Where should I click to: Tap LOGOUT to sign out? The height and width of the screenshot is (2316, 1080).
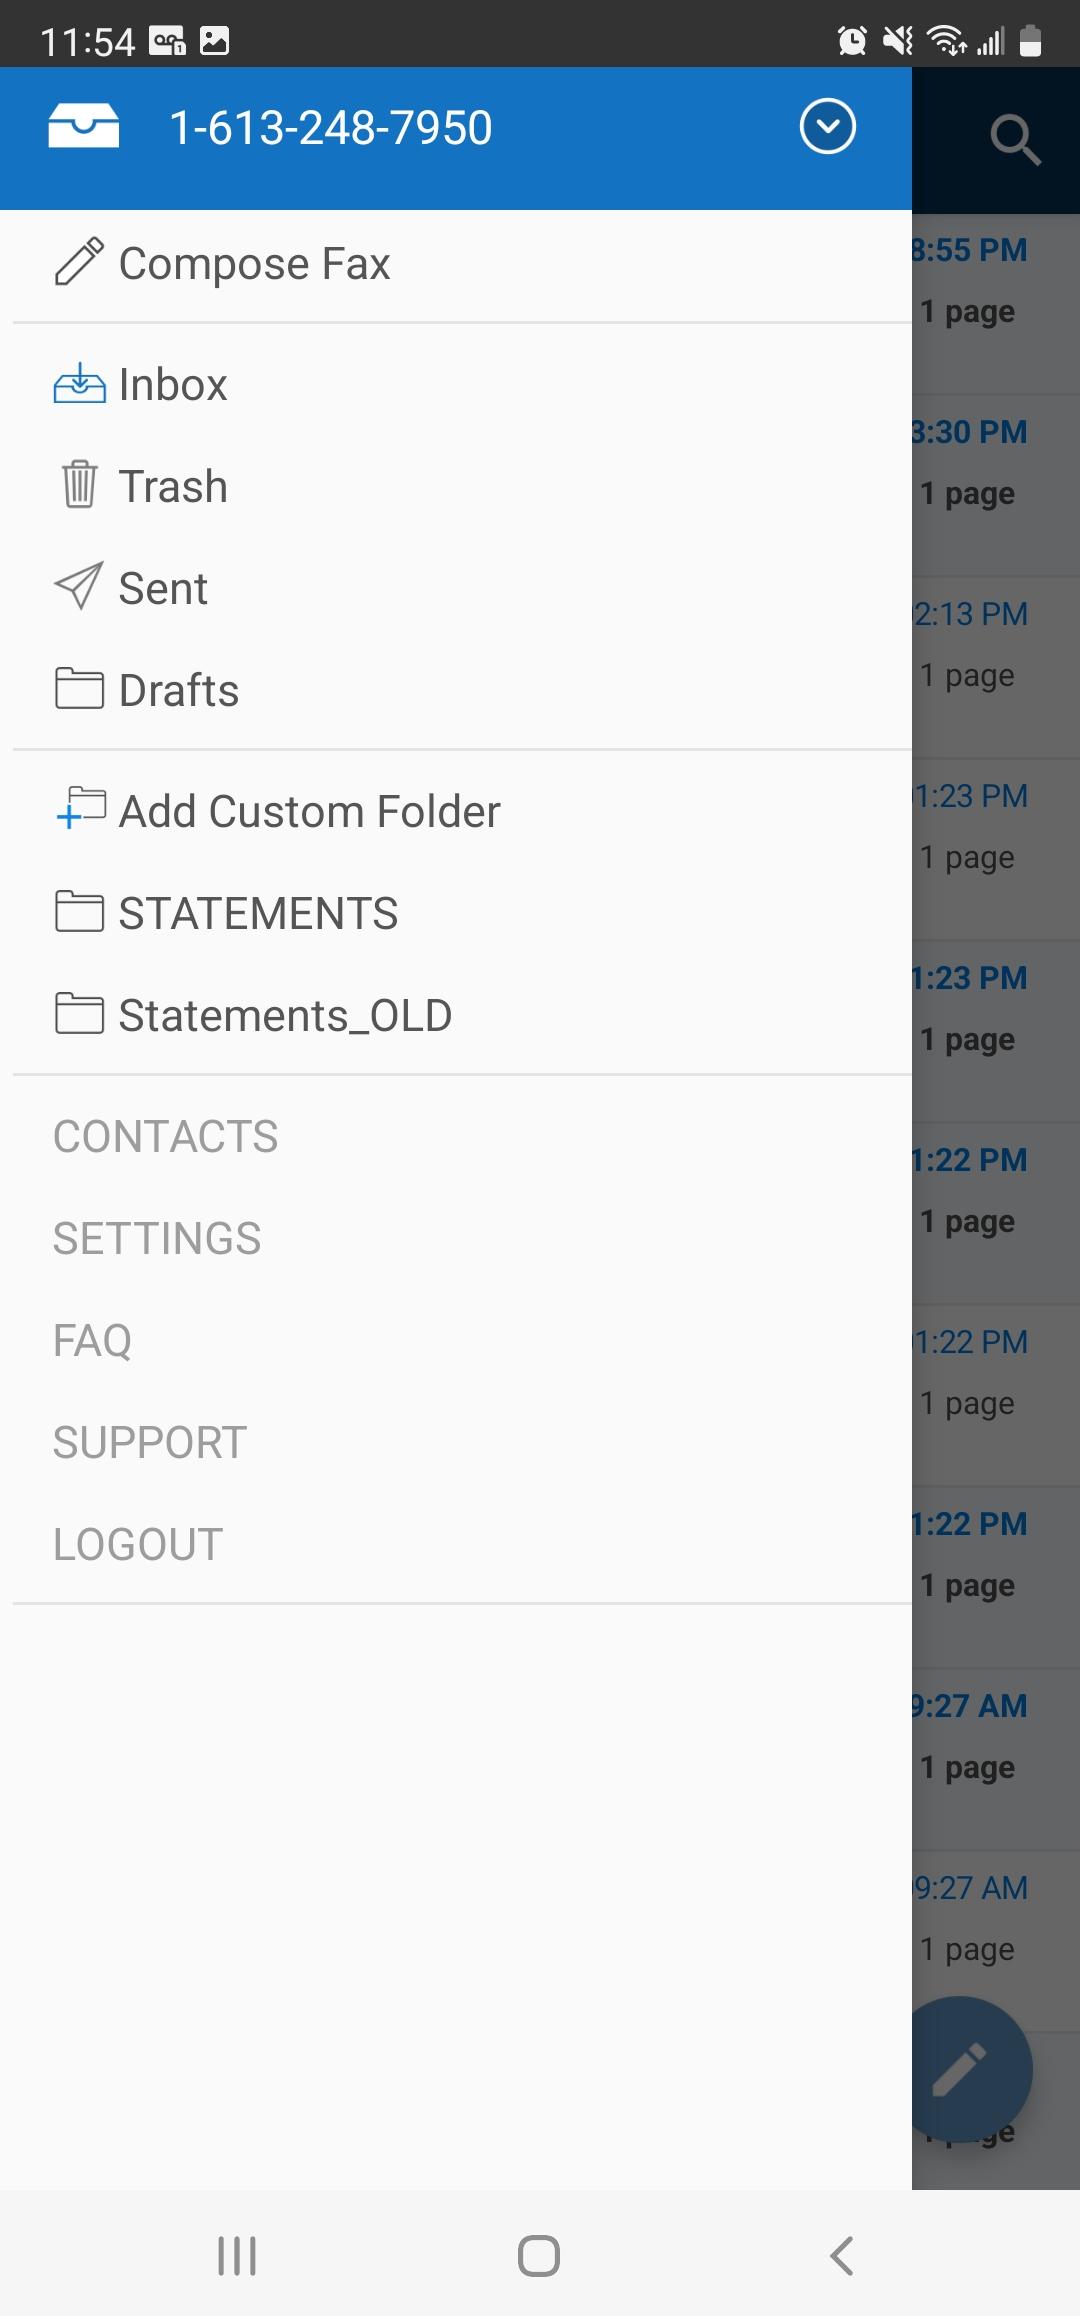pos(138,1544)
